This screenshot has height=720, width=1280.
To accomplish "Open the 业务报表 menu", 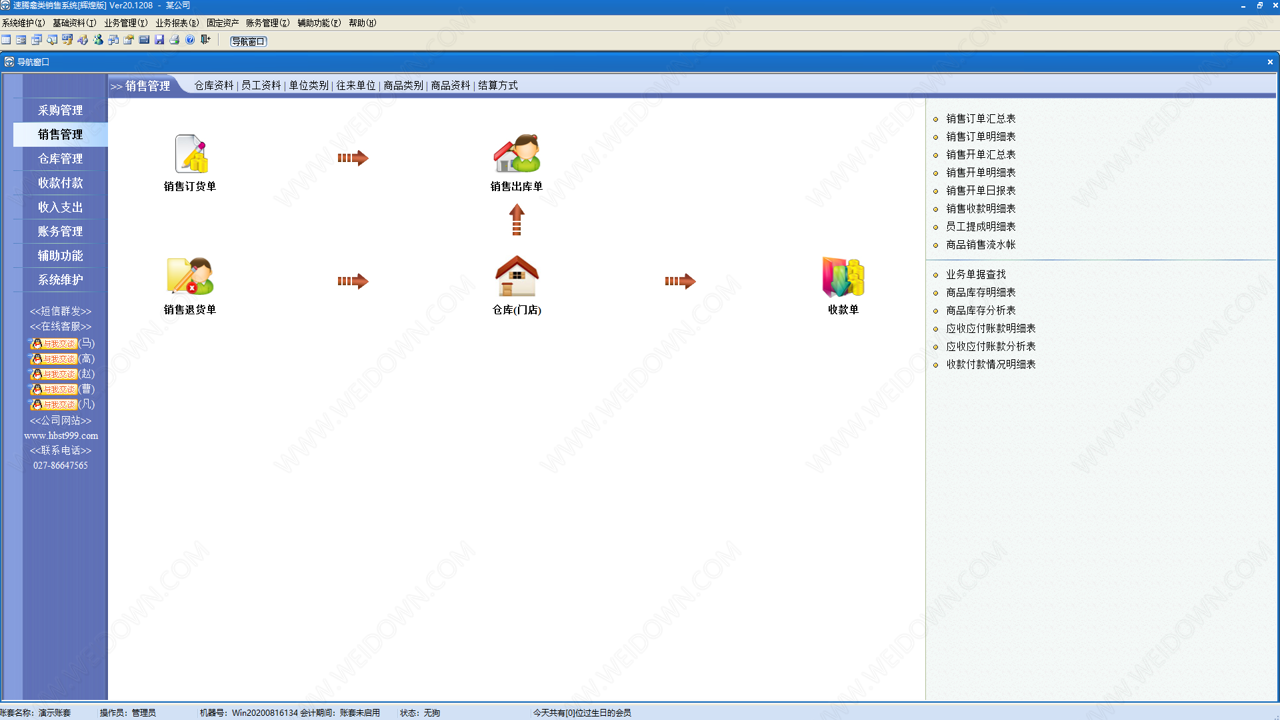I will [177, 22].
